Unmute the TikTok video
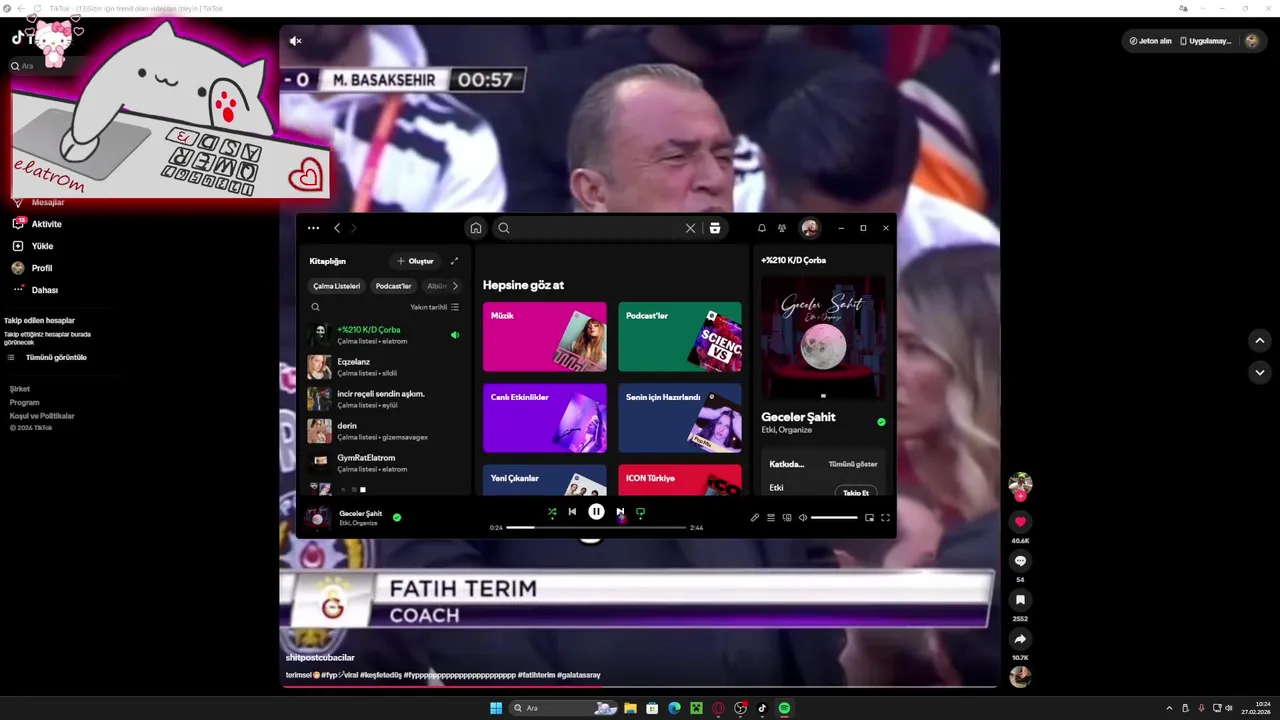This screenshot has height=720, width=1280. pos(295,41)
